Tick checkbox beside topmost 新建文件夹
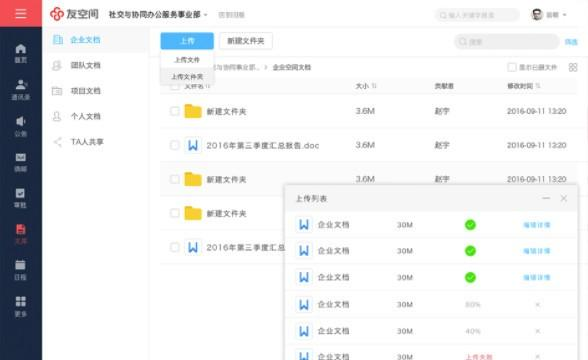The width and height of the screenshot is (588, 360). click(x=174, y=111)
